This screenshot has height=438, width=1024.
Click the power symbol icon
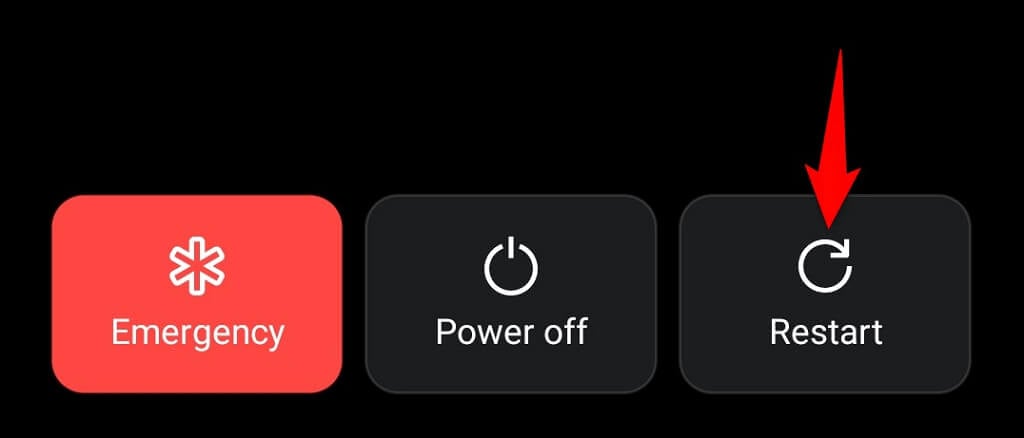tap(511, 266)
